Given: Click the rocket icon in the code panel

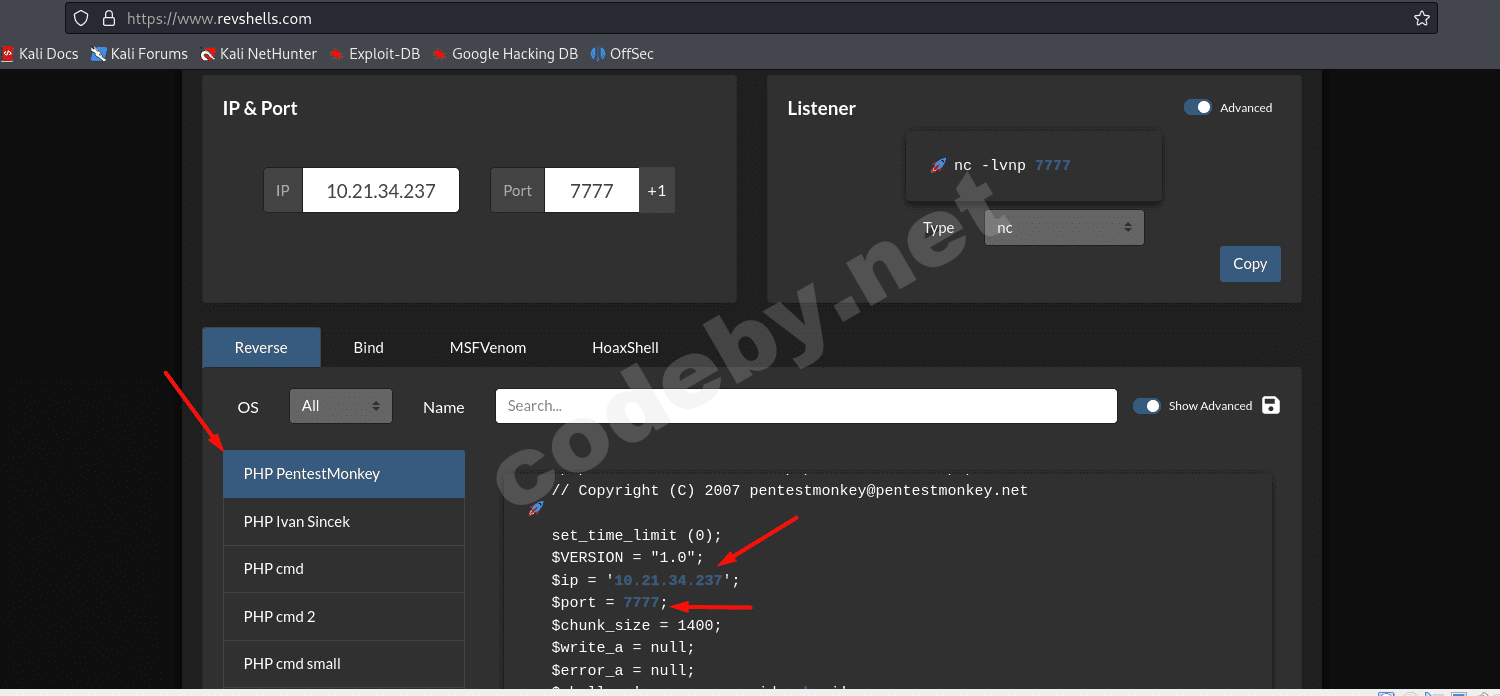Looking at the screenshot, I should coord(535,509).
